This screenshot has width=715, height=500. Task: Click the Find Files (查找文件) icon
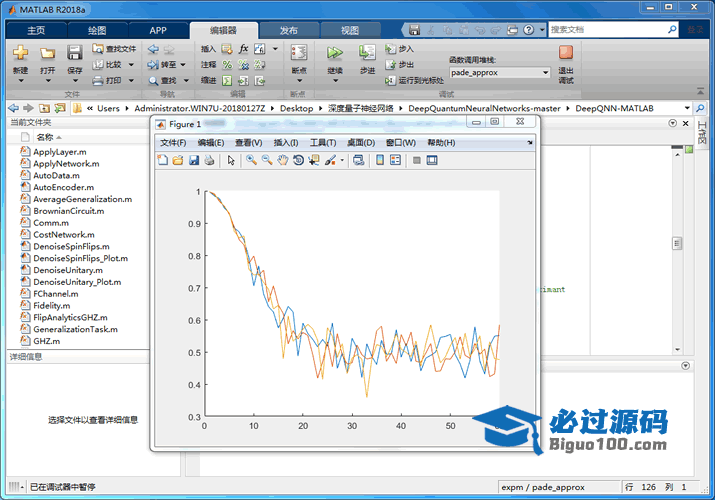[98, 48]
